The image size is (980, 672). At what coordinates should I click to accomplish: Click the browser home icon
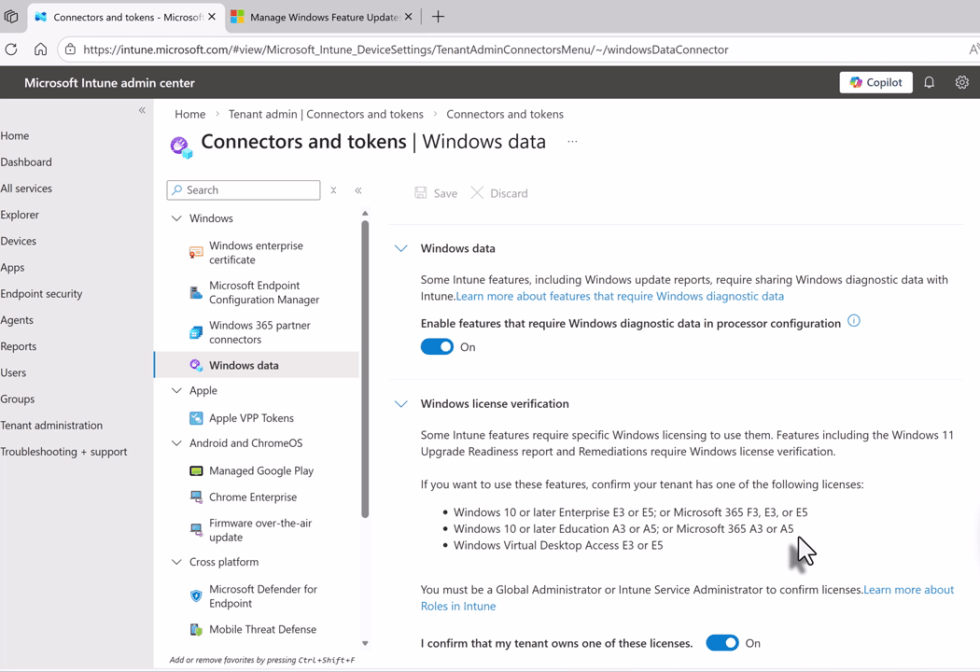point(41,49)
